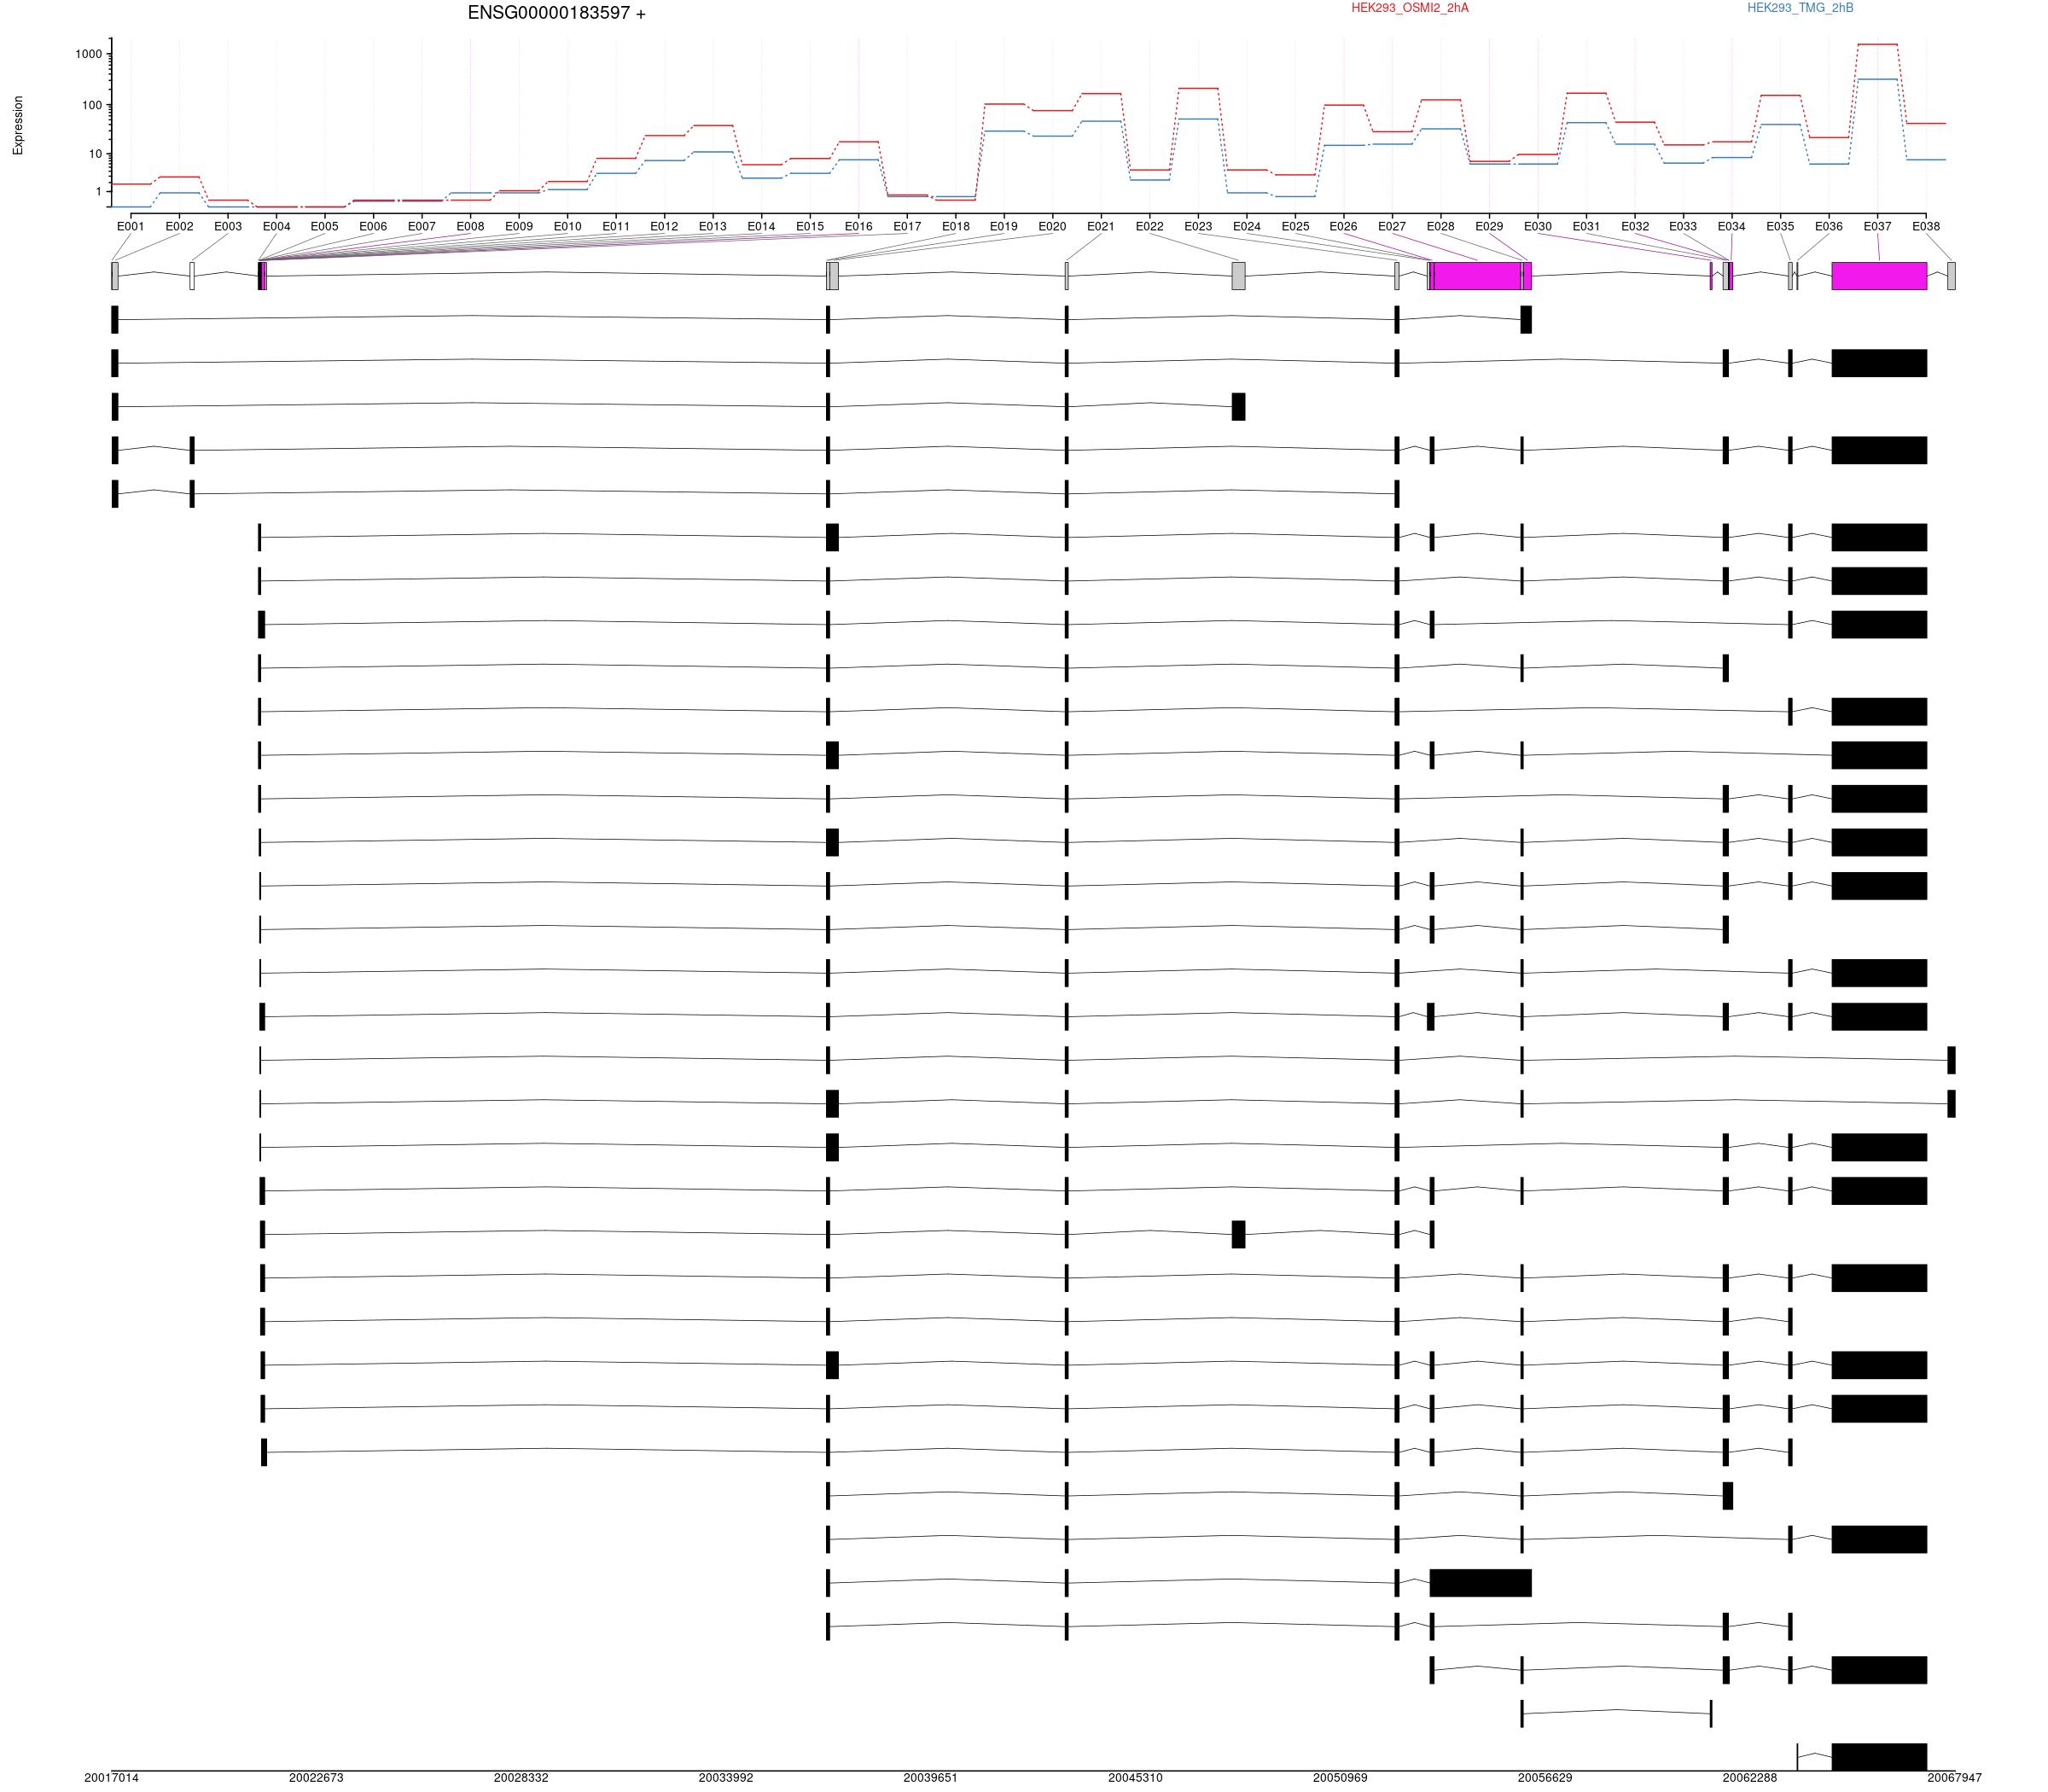2048x1792 pixels.
Task: Click genomic coordinate 20028332
Action: pos(521,1778)
